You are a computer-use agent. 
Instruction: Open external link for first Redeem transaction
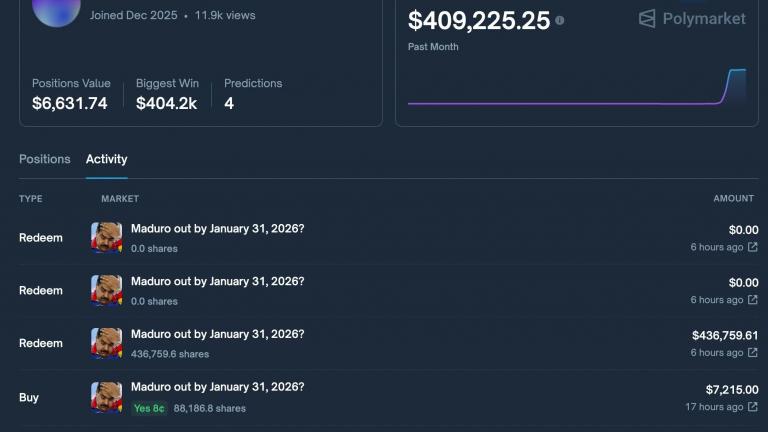752,247
